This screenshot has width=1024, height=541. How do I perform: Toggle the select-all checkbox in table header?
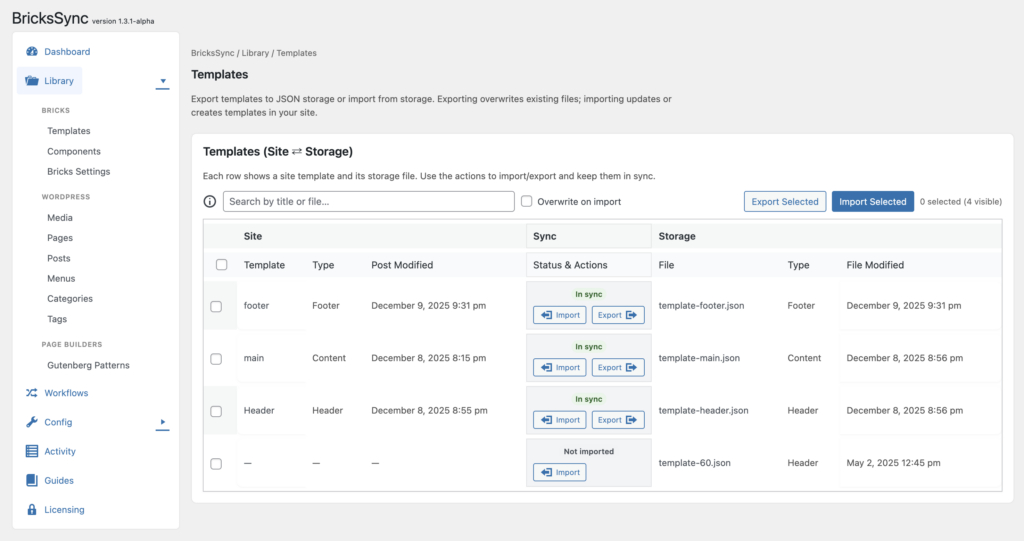[222, 265]
